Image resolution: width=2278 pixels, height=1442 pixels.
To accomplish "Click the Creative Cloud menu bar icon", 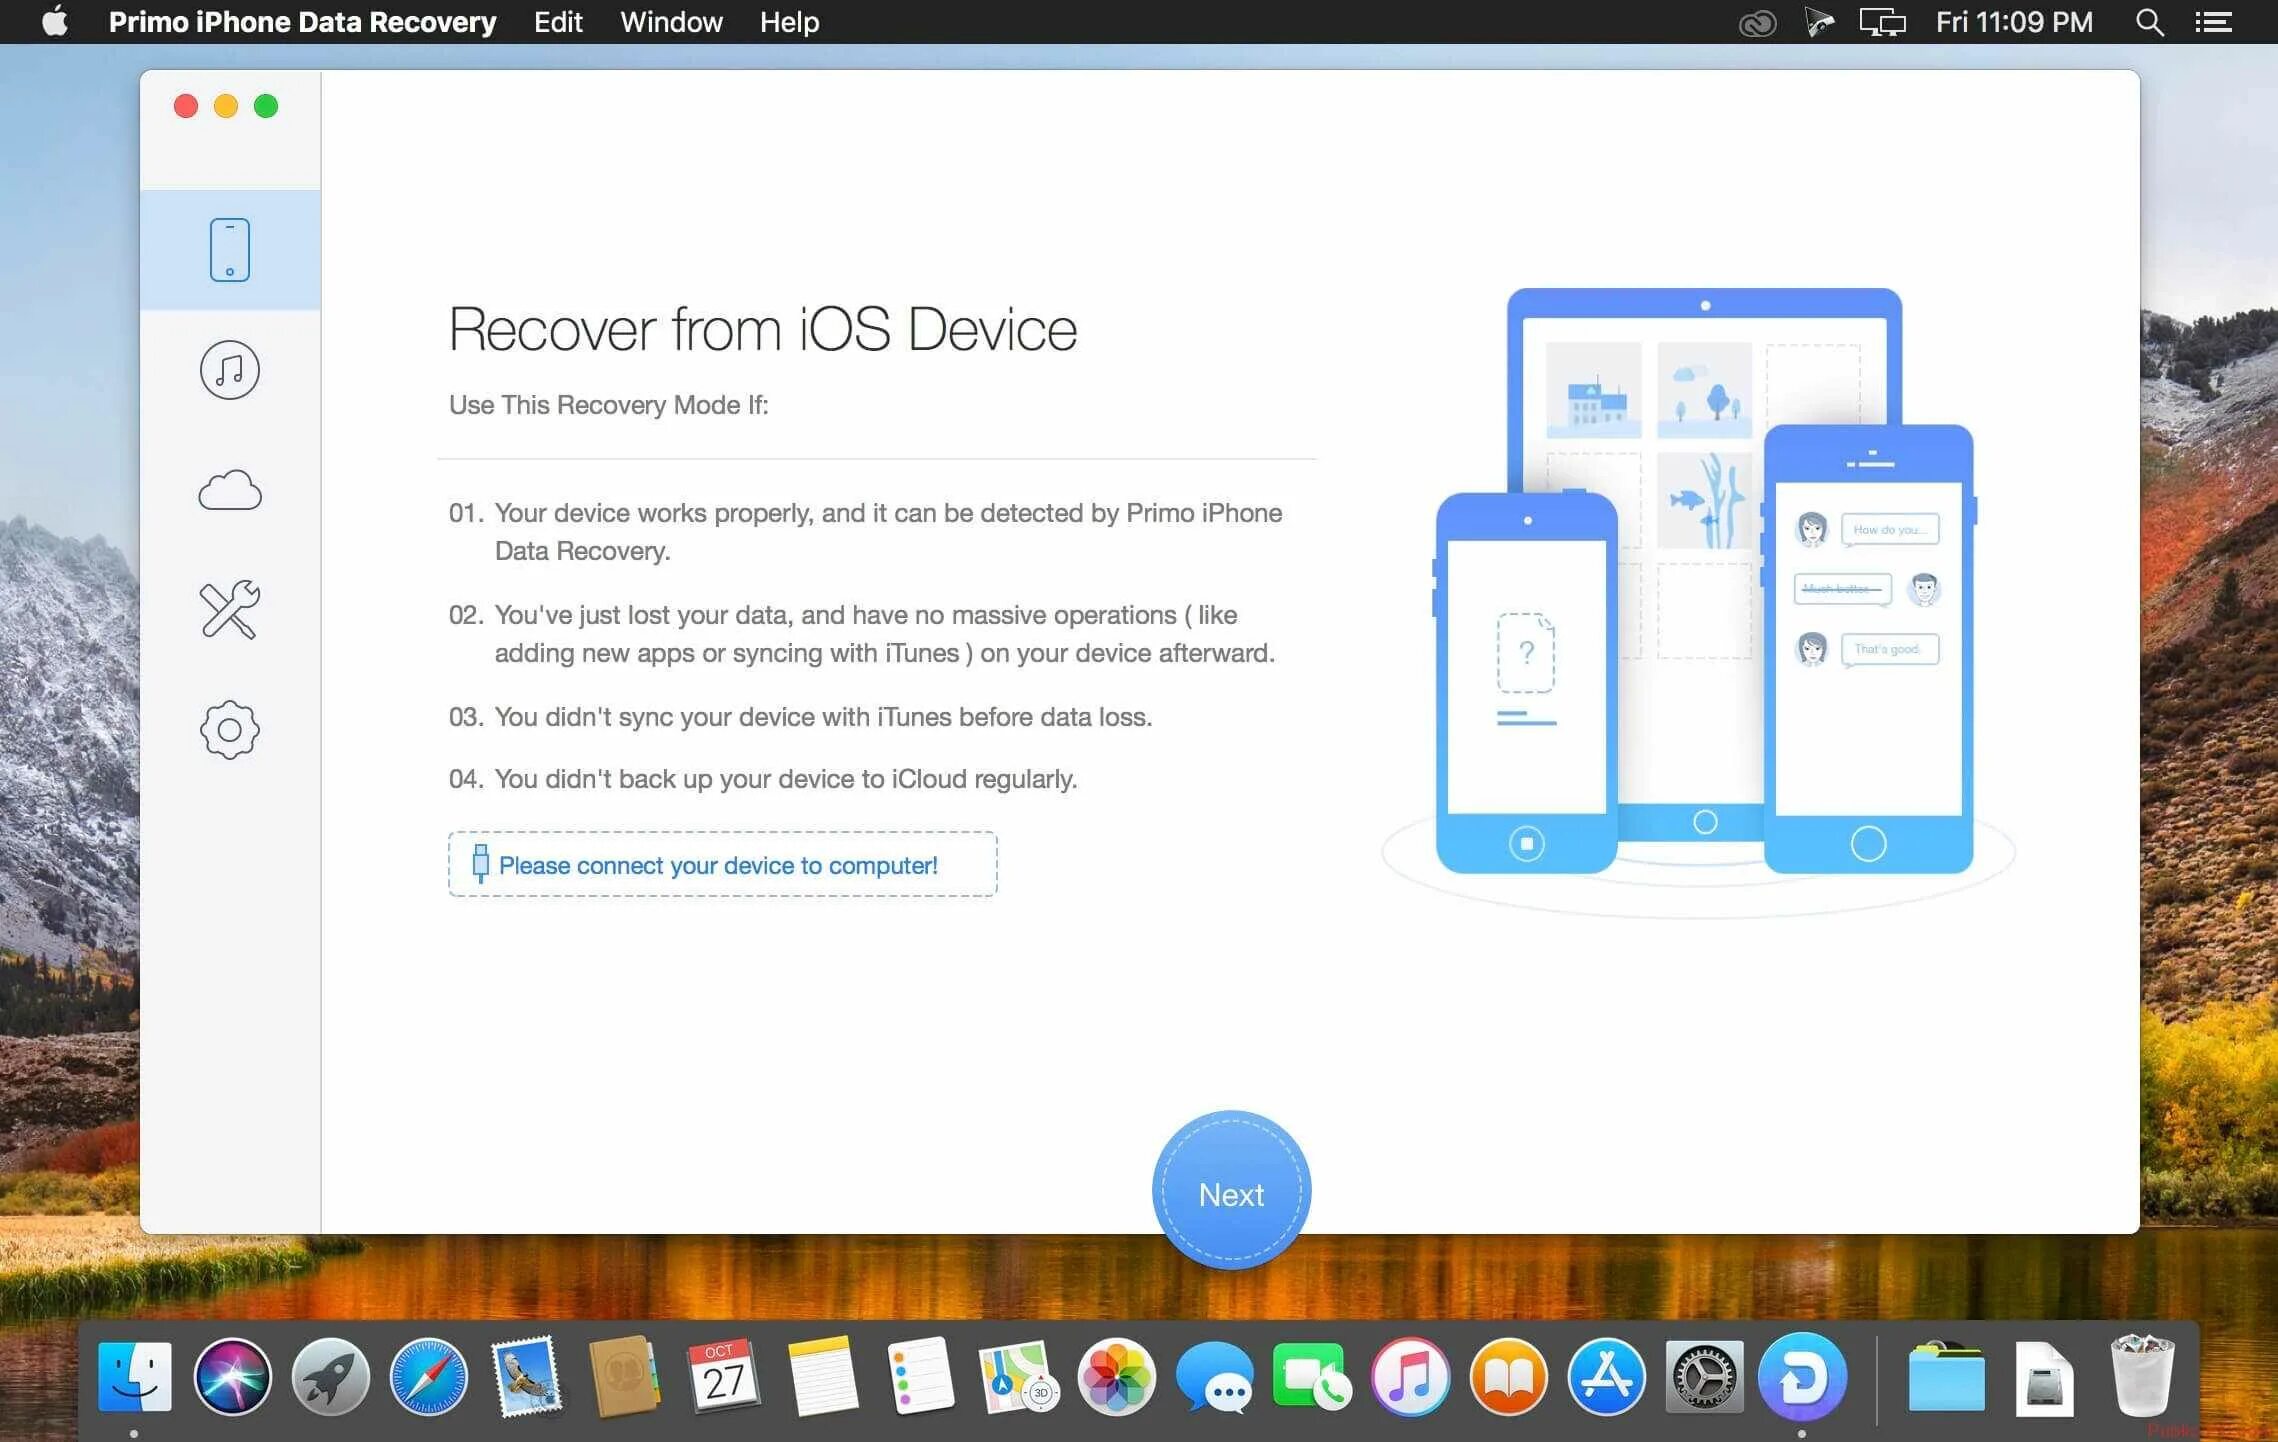I will 1757,22.
